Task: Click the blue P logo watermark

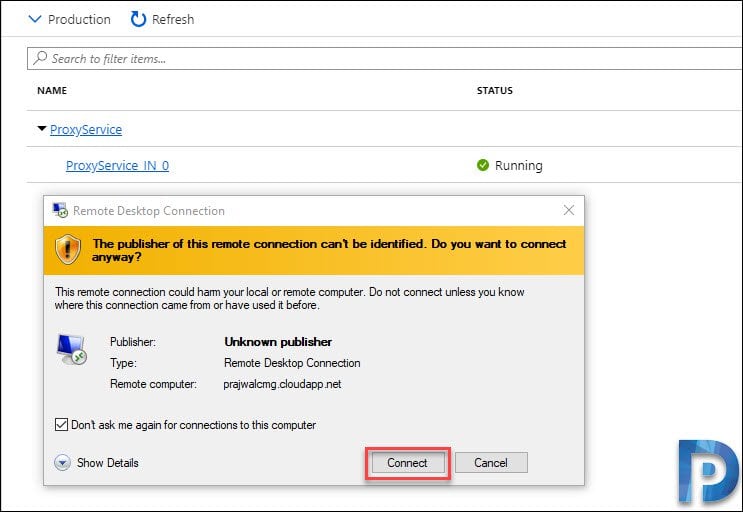Action: click(708, 472)
